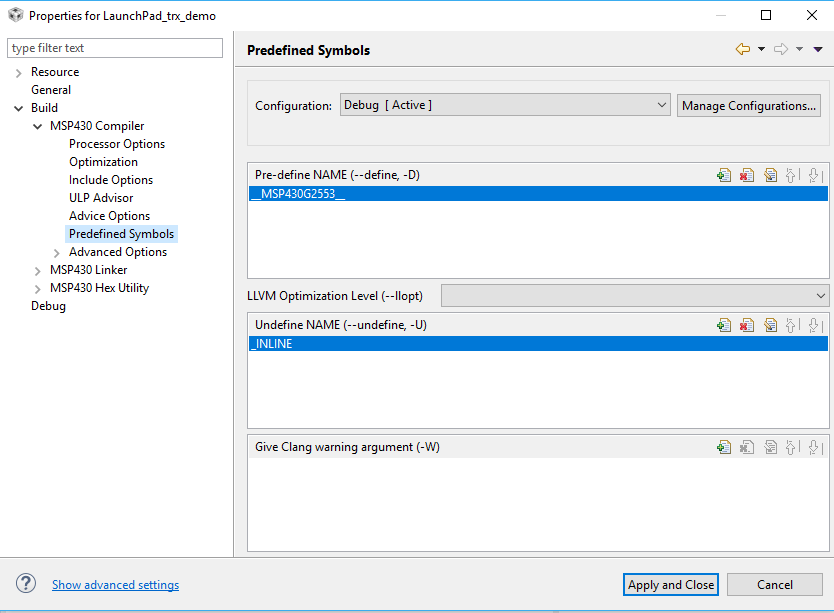Add a Clang warning argument entry
Screen dimensions: 834x613
(724, 447)
